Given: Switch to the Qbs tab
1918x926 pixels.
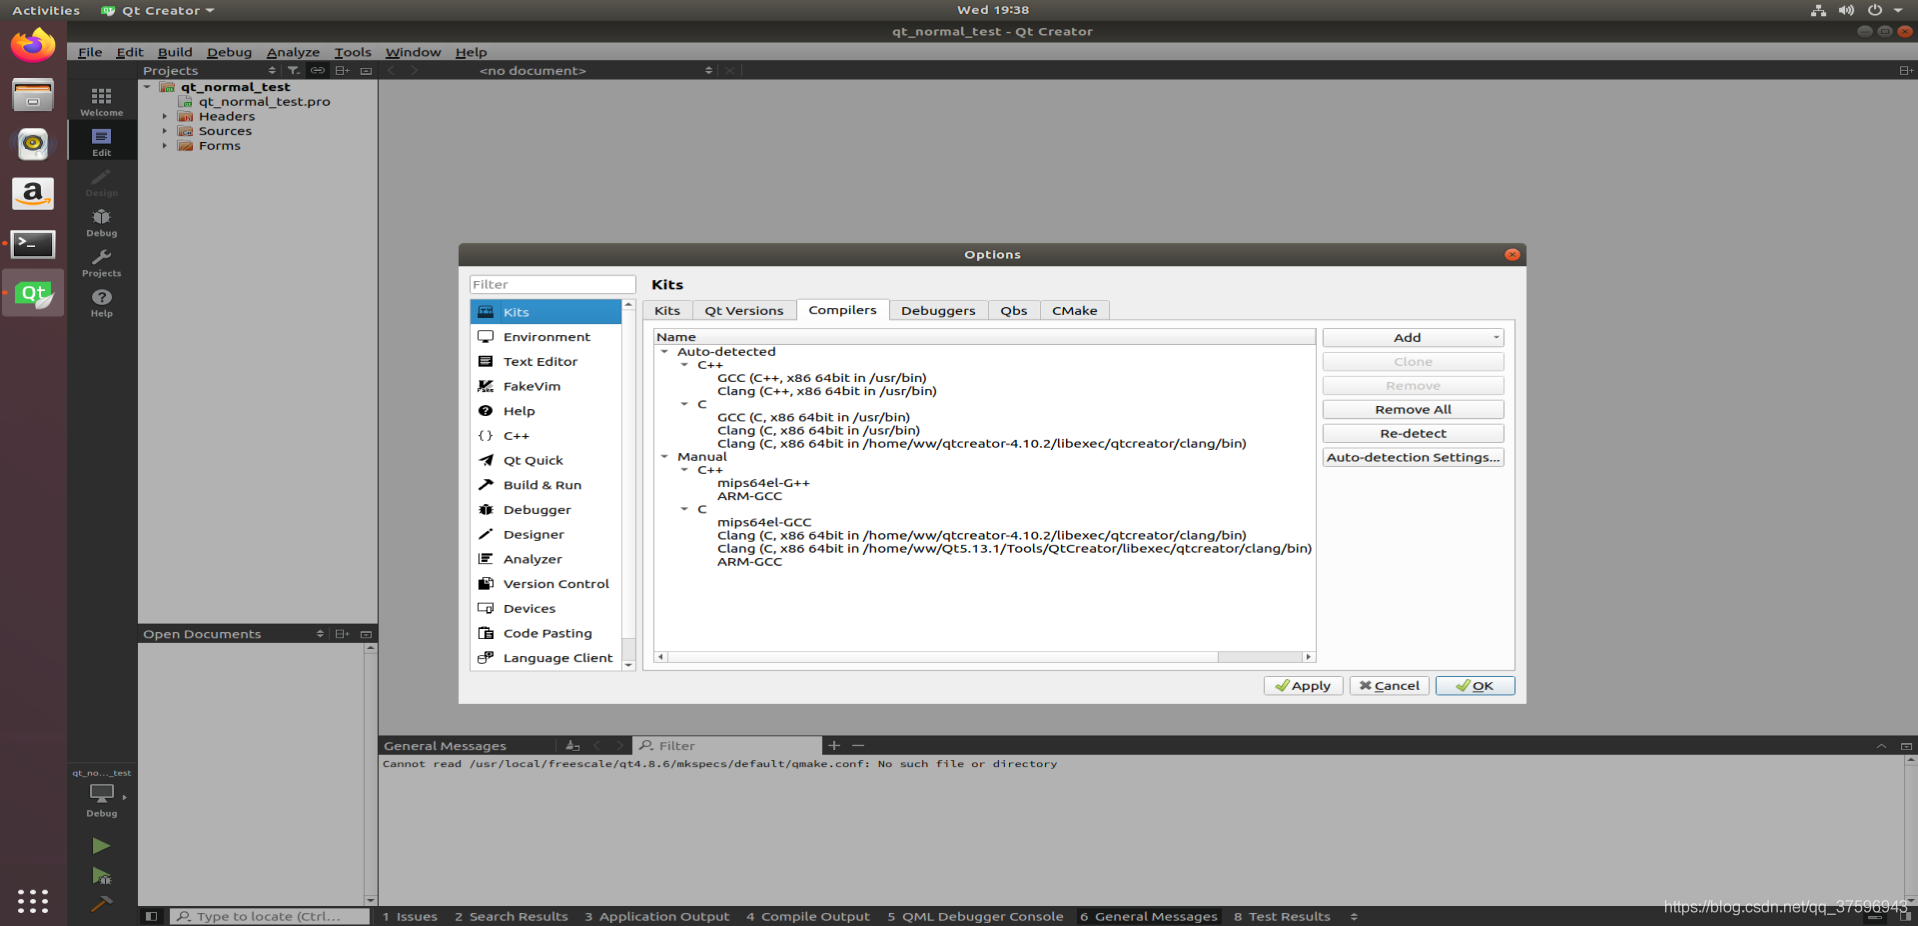Looking at the screenshot, I should [1013, 311].
